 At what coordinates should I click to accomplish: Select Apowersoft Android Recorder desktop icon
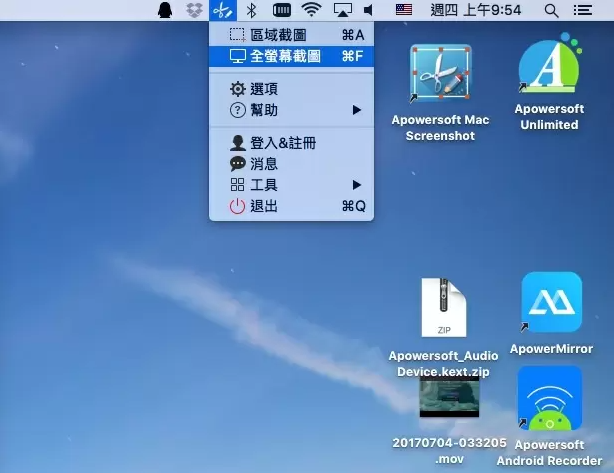[549, 398]
